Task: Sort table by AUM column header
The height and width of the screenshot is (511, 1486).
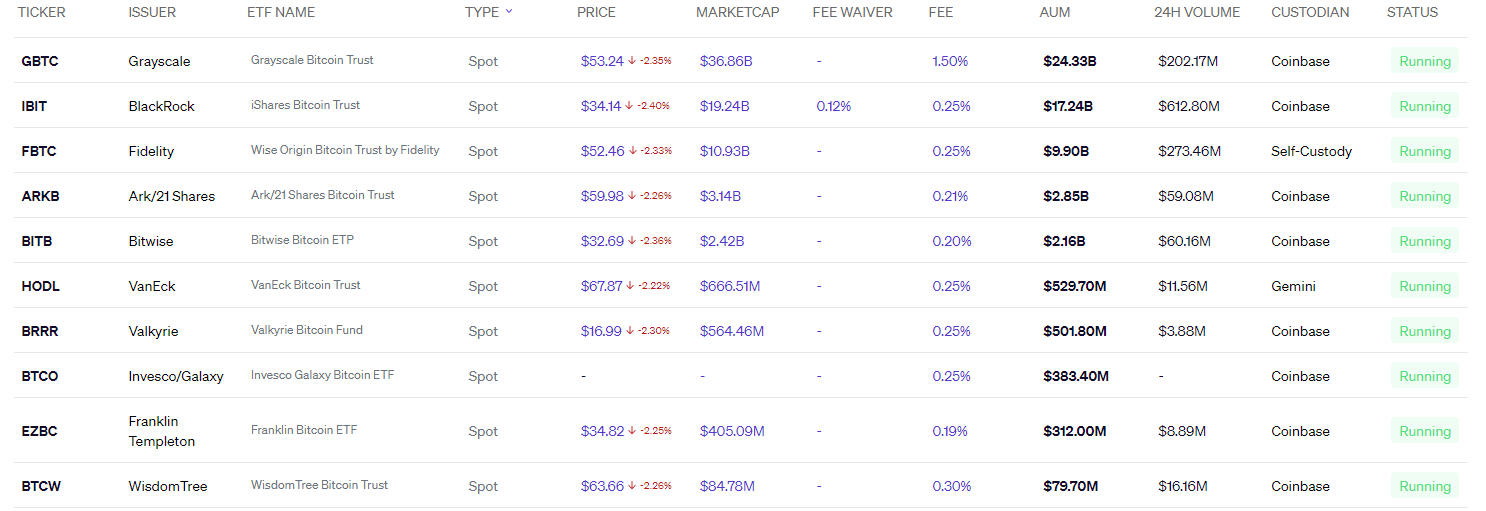Action: [1054, 12]
